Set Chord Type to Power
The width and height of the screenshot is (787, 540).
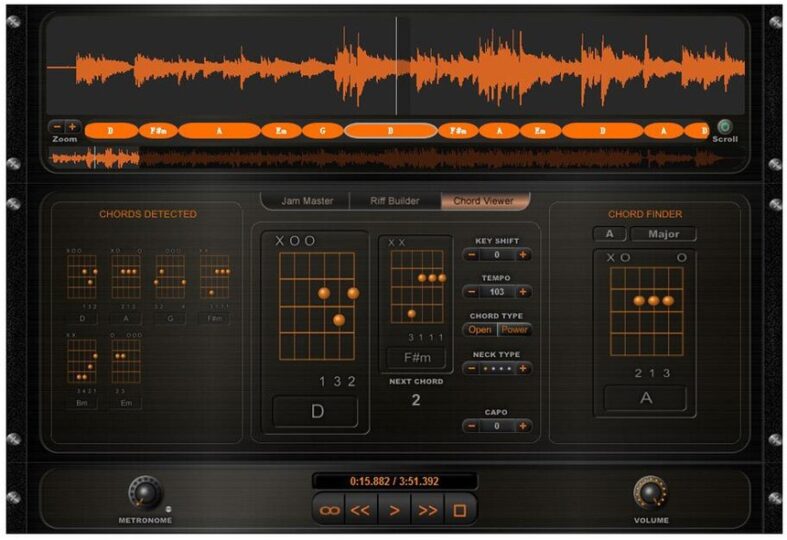[x=514, y=330]
